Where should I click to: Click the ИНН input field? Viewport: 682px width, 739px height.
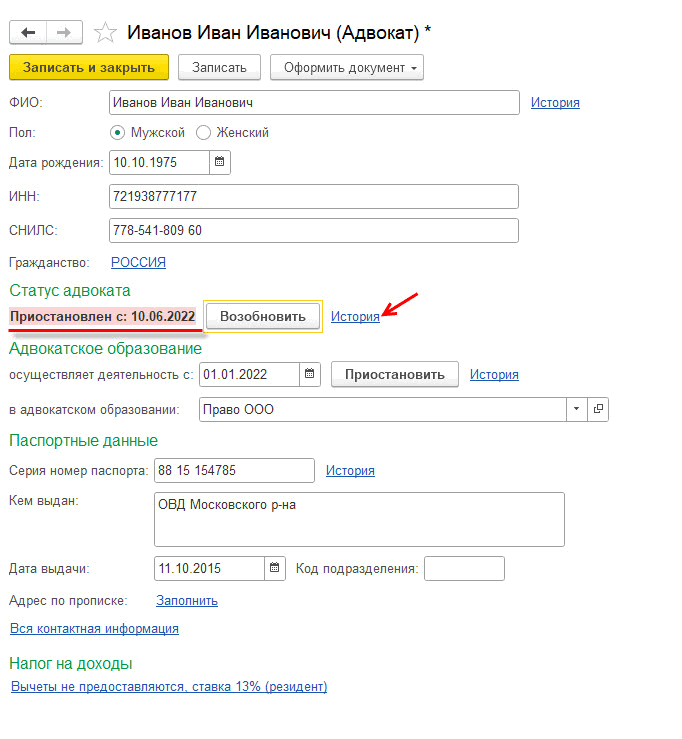pyautogui.click(x=313, y=196)
